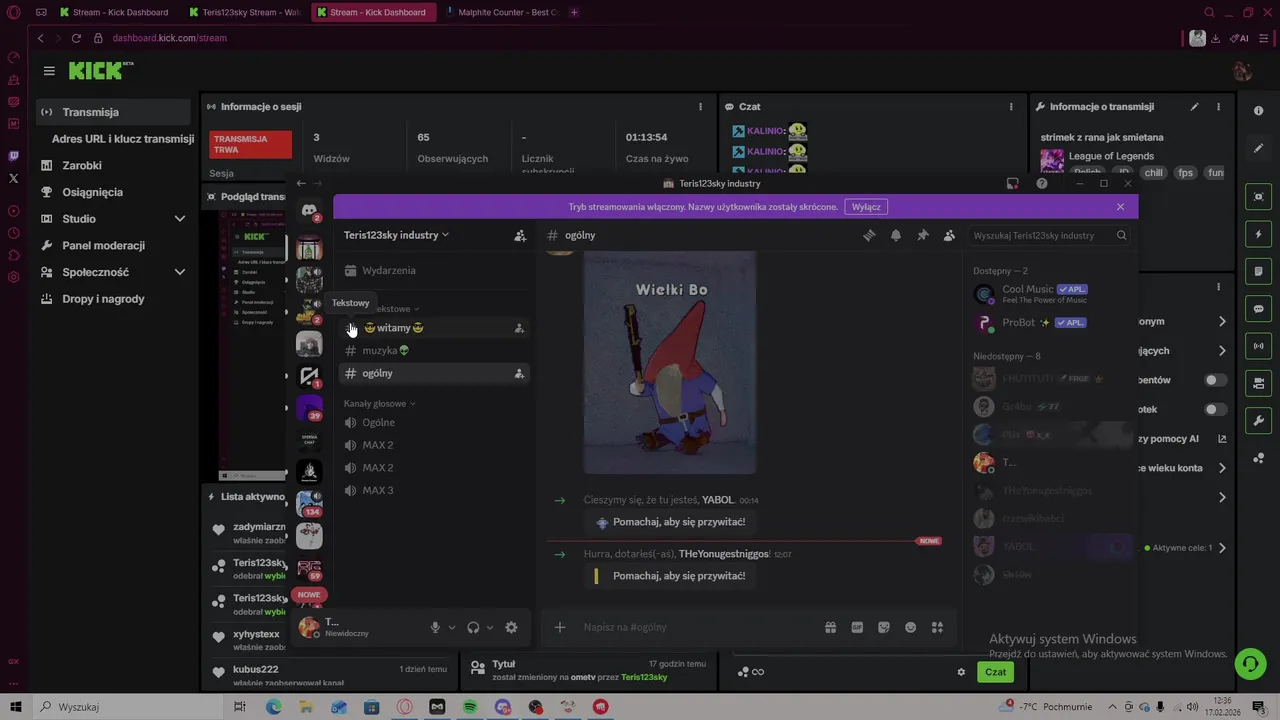
Task: Mute microphone in Discord user panel
Action: point(435,628)
